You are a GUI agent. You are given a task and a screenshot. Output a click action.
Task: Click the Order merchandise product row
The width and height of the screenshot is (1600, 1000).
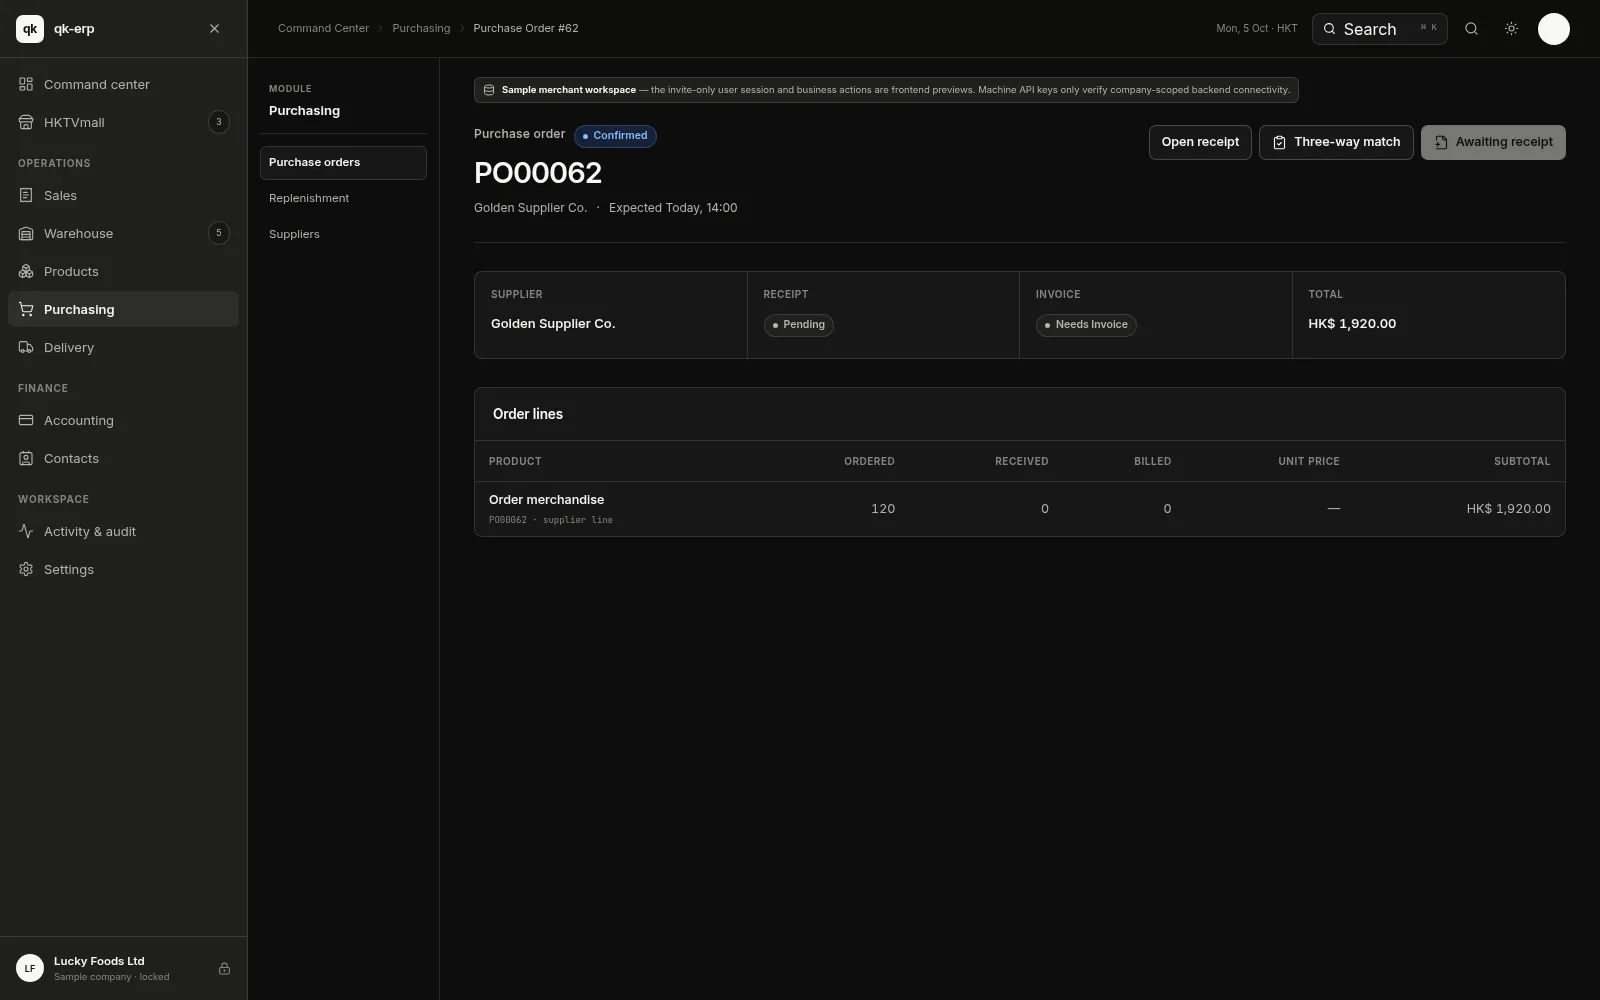tap(1019, 509)
